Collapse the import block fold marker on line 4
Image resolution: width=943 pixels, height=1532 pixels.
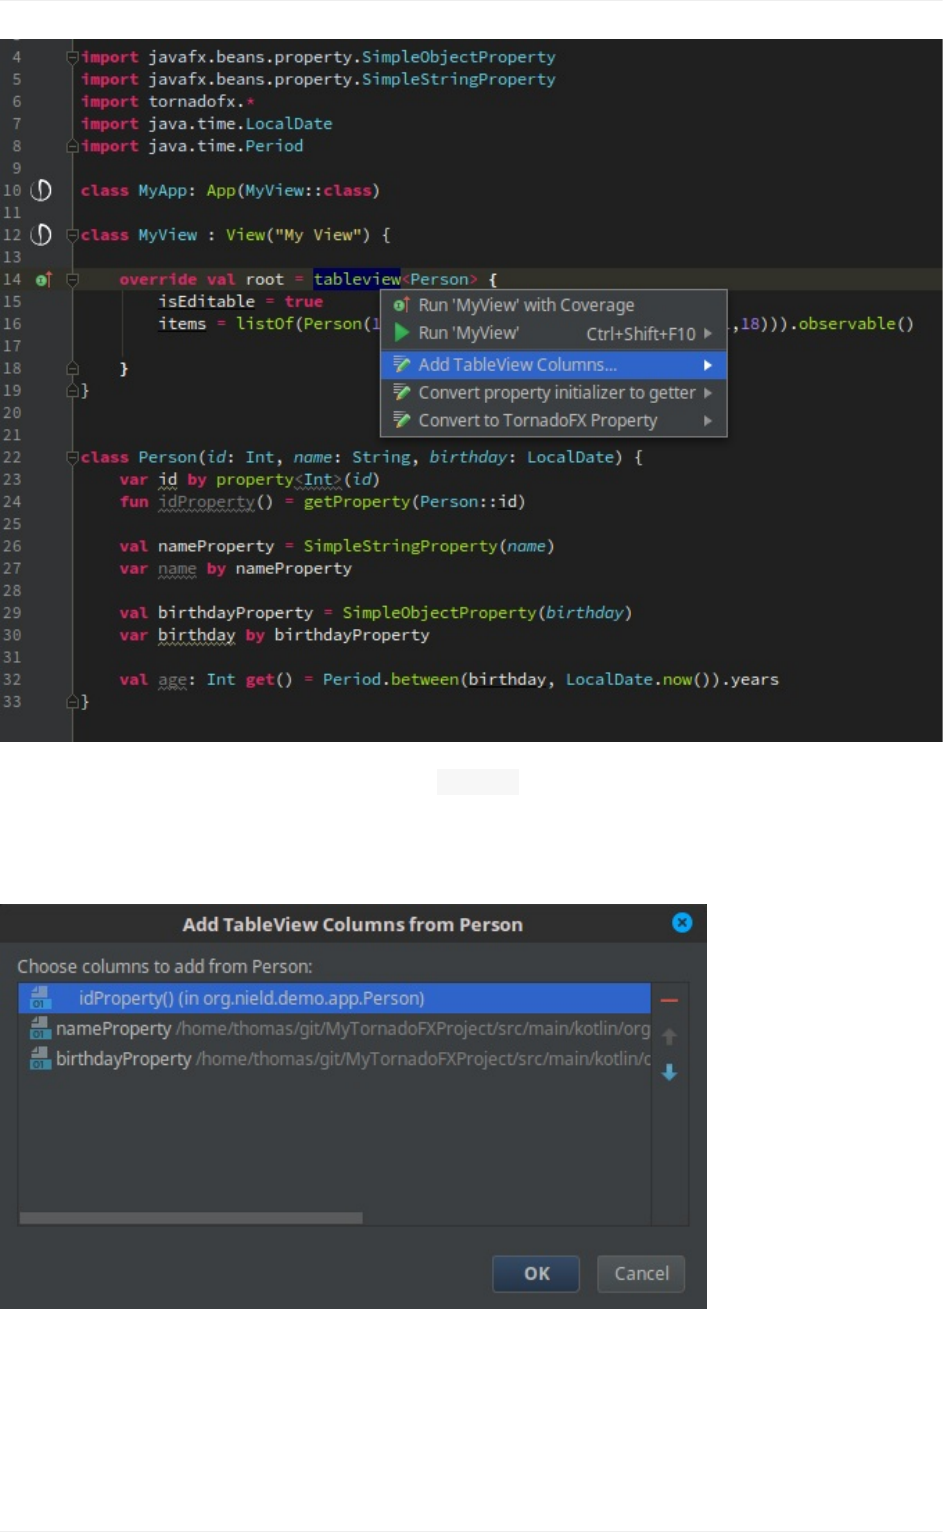click(x=72, y=57)
